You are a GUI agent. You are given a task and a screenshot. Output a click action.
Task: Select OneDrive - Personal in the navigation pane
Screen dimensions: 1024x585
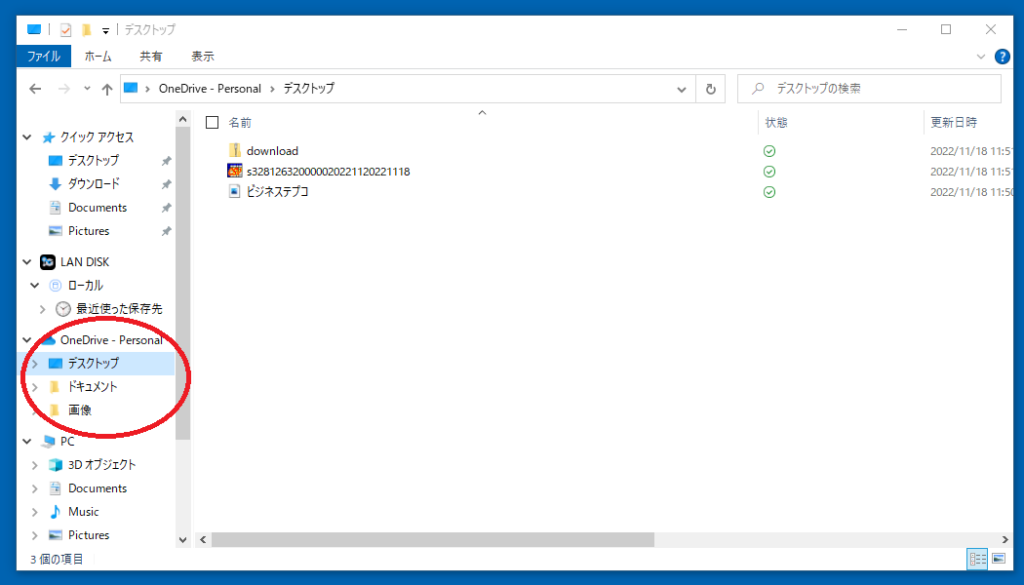tap(111, 340)
